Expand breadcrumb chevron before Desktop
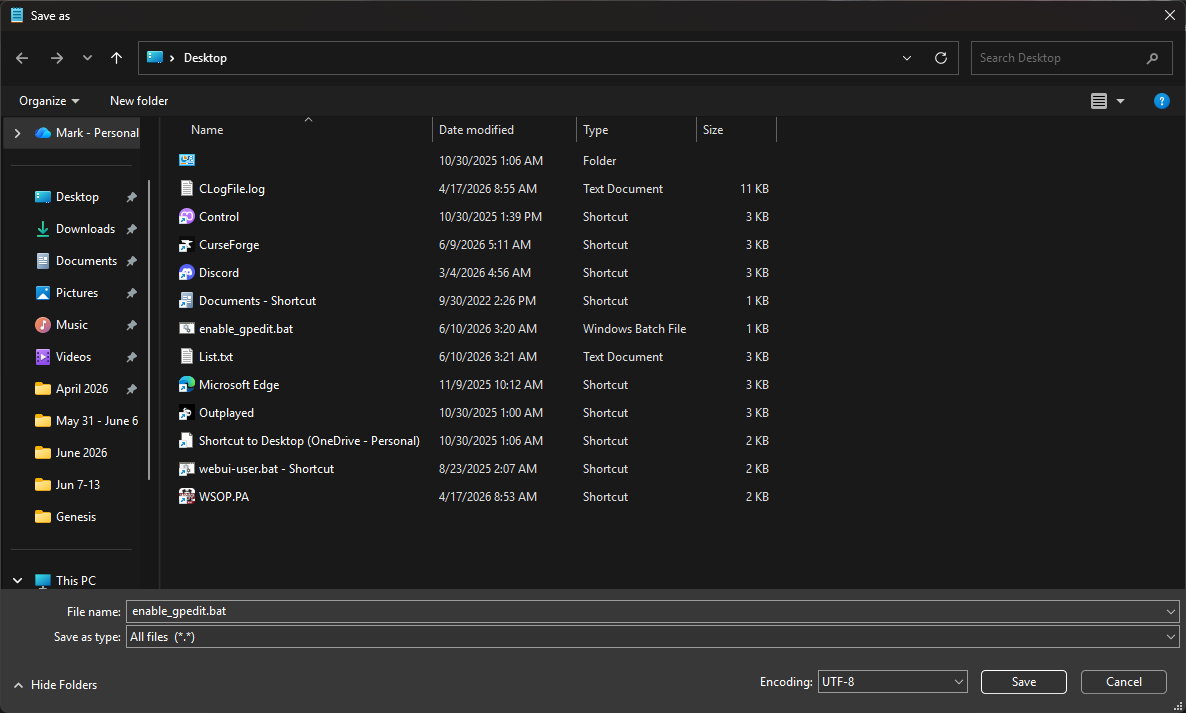This screenshot has width=1186, height=713. [172, 58]
